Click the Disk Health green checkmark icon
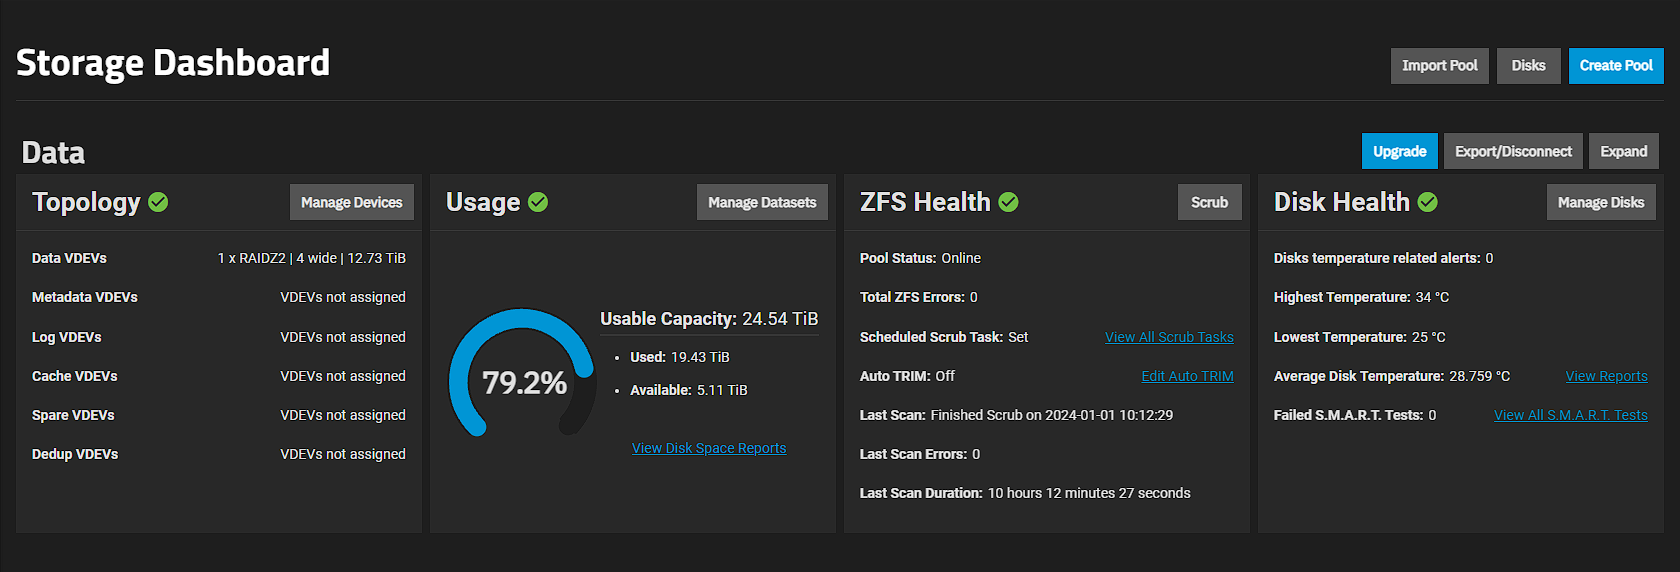 [x=1428, y=202]
